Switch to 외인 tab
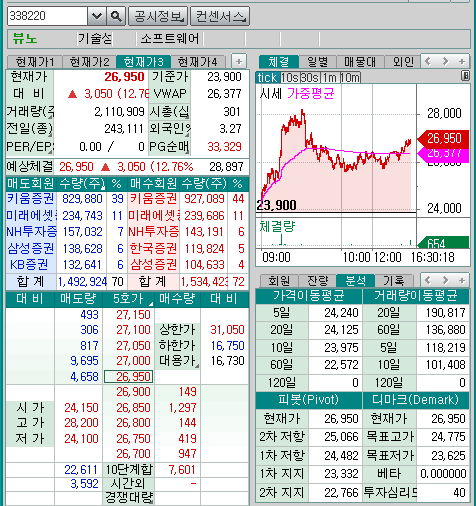Viewport: 476px width, 506px height. [x=403, y=62]
